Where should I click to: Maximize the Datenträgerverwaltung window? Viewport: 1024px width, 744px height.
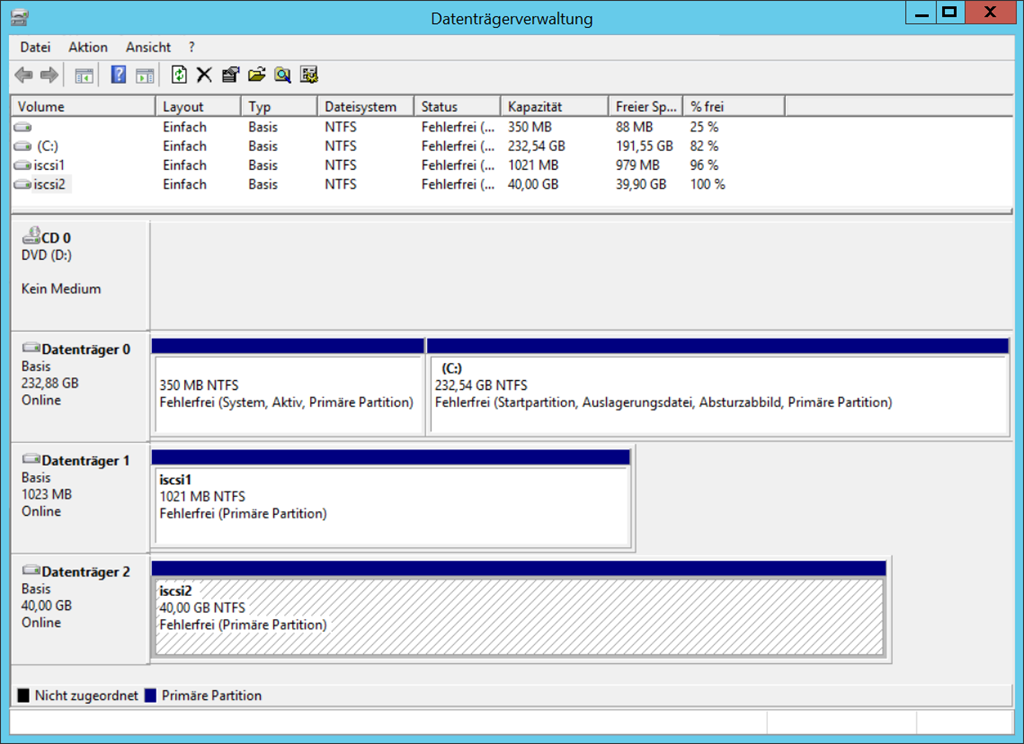click(950, 12)
